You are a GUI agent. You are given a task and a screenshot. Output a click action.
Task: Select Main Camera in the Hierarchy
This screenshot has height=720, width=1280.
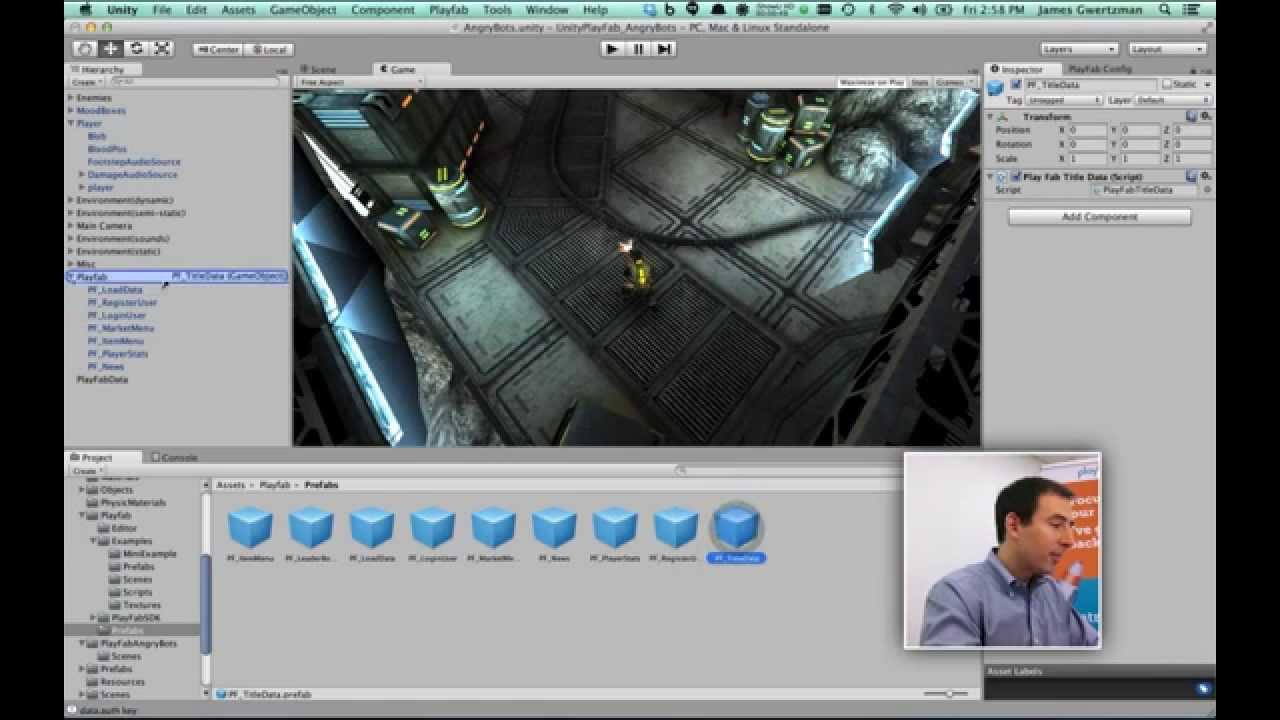[104, 226]
